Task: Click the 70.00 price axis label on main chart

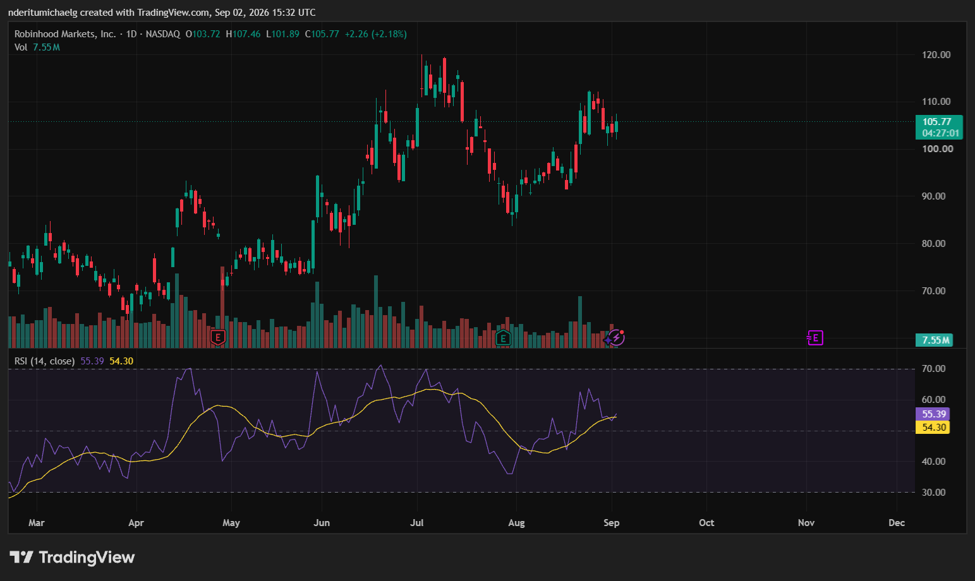Action: [933, 290]
